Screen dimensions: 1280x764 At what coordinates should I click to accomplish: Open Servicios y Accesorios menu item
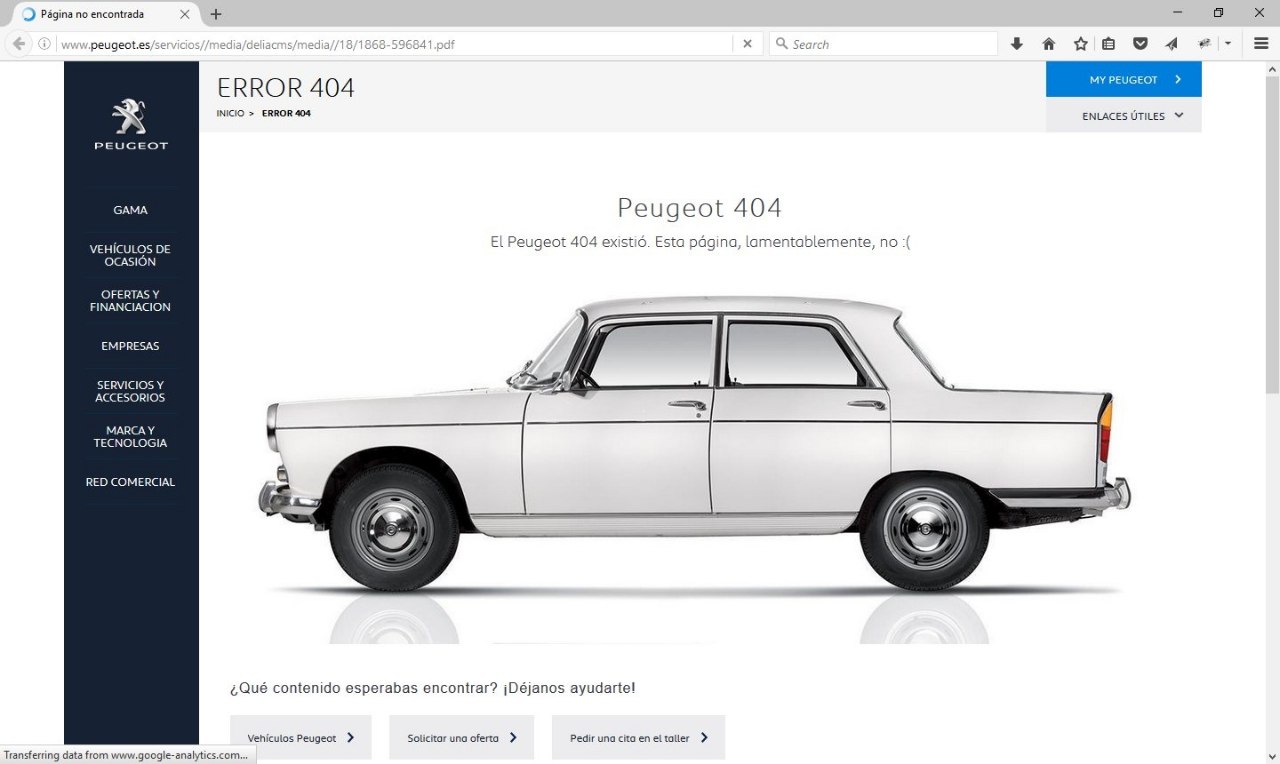[x=130, y=391]
